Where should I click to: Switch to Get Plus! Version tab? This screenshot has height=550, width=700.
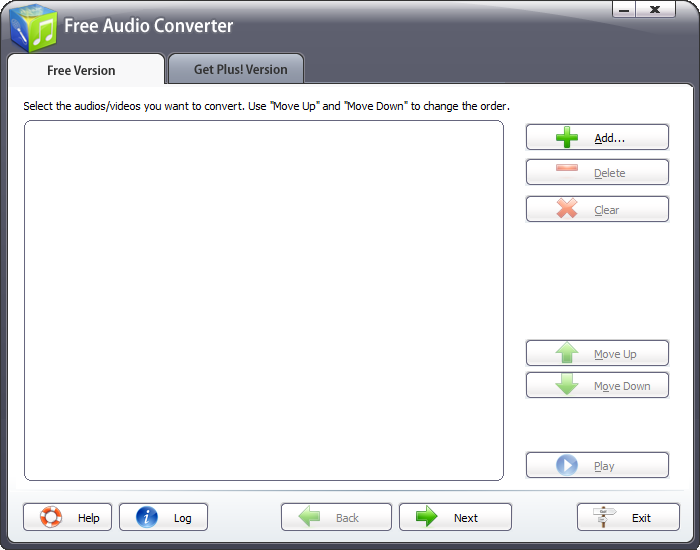[x=236, y=69]
